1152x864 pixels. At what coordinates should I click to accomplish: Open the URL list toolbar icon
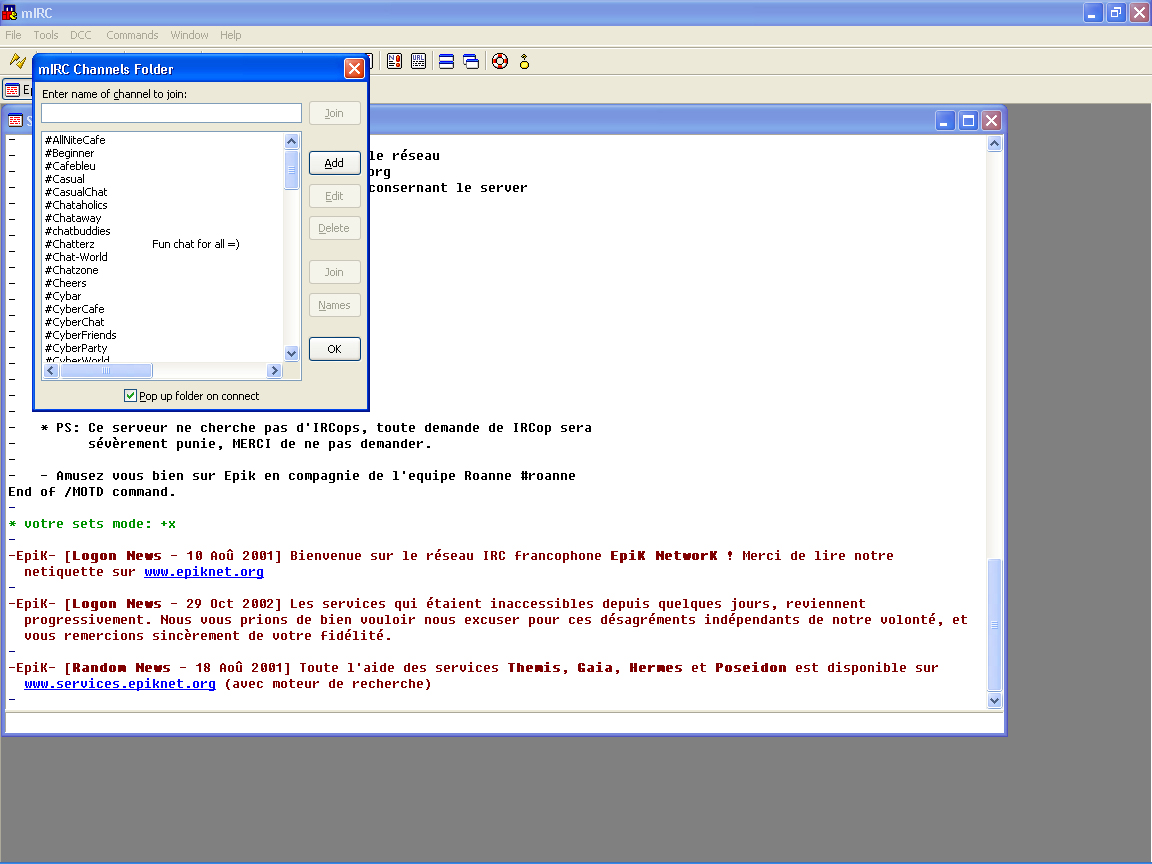419,62
